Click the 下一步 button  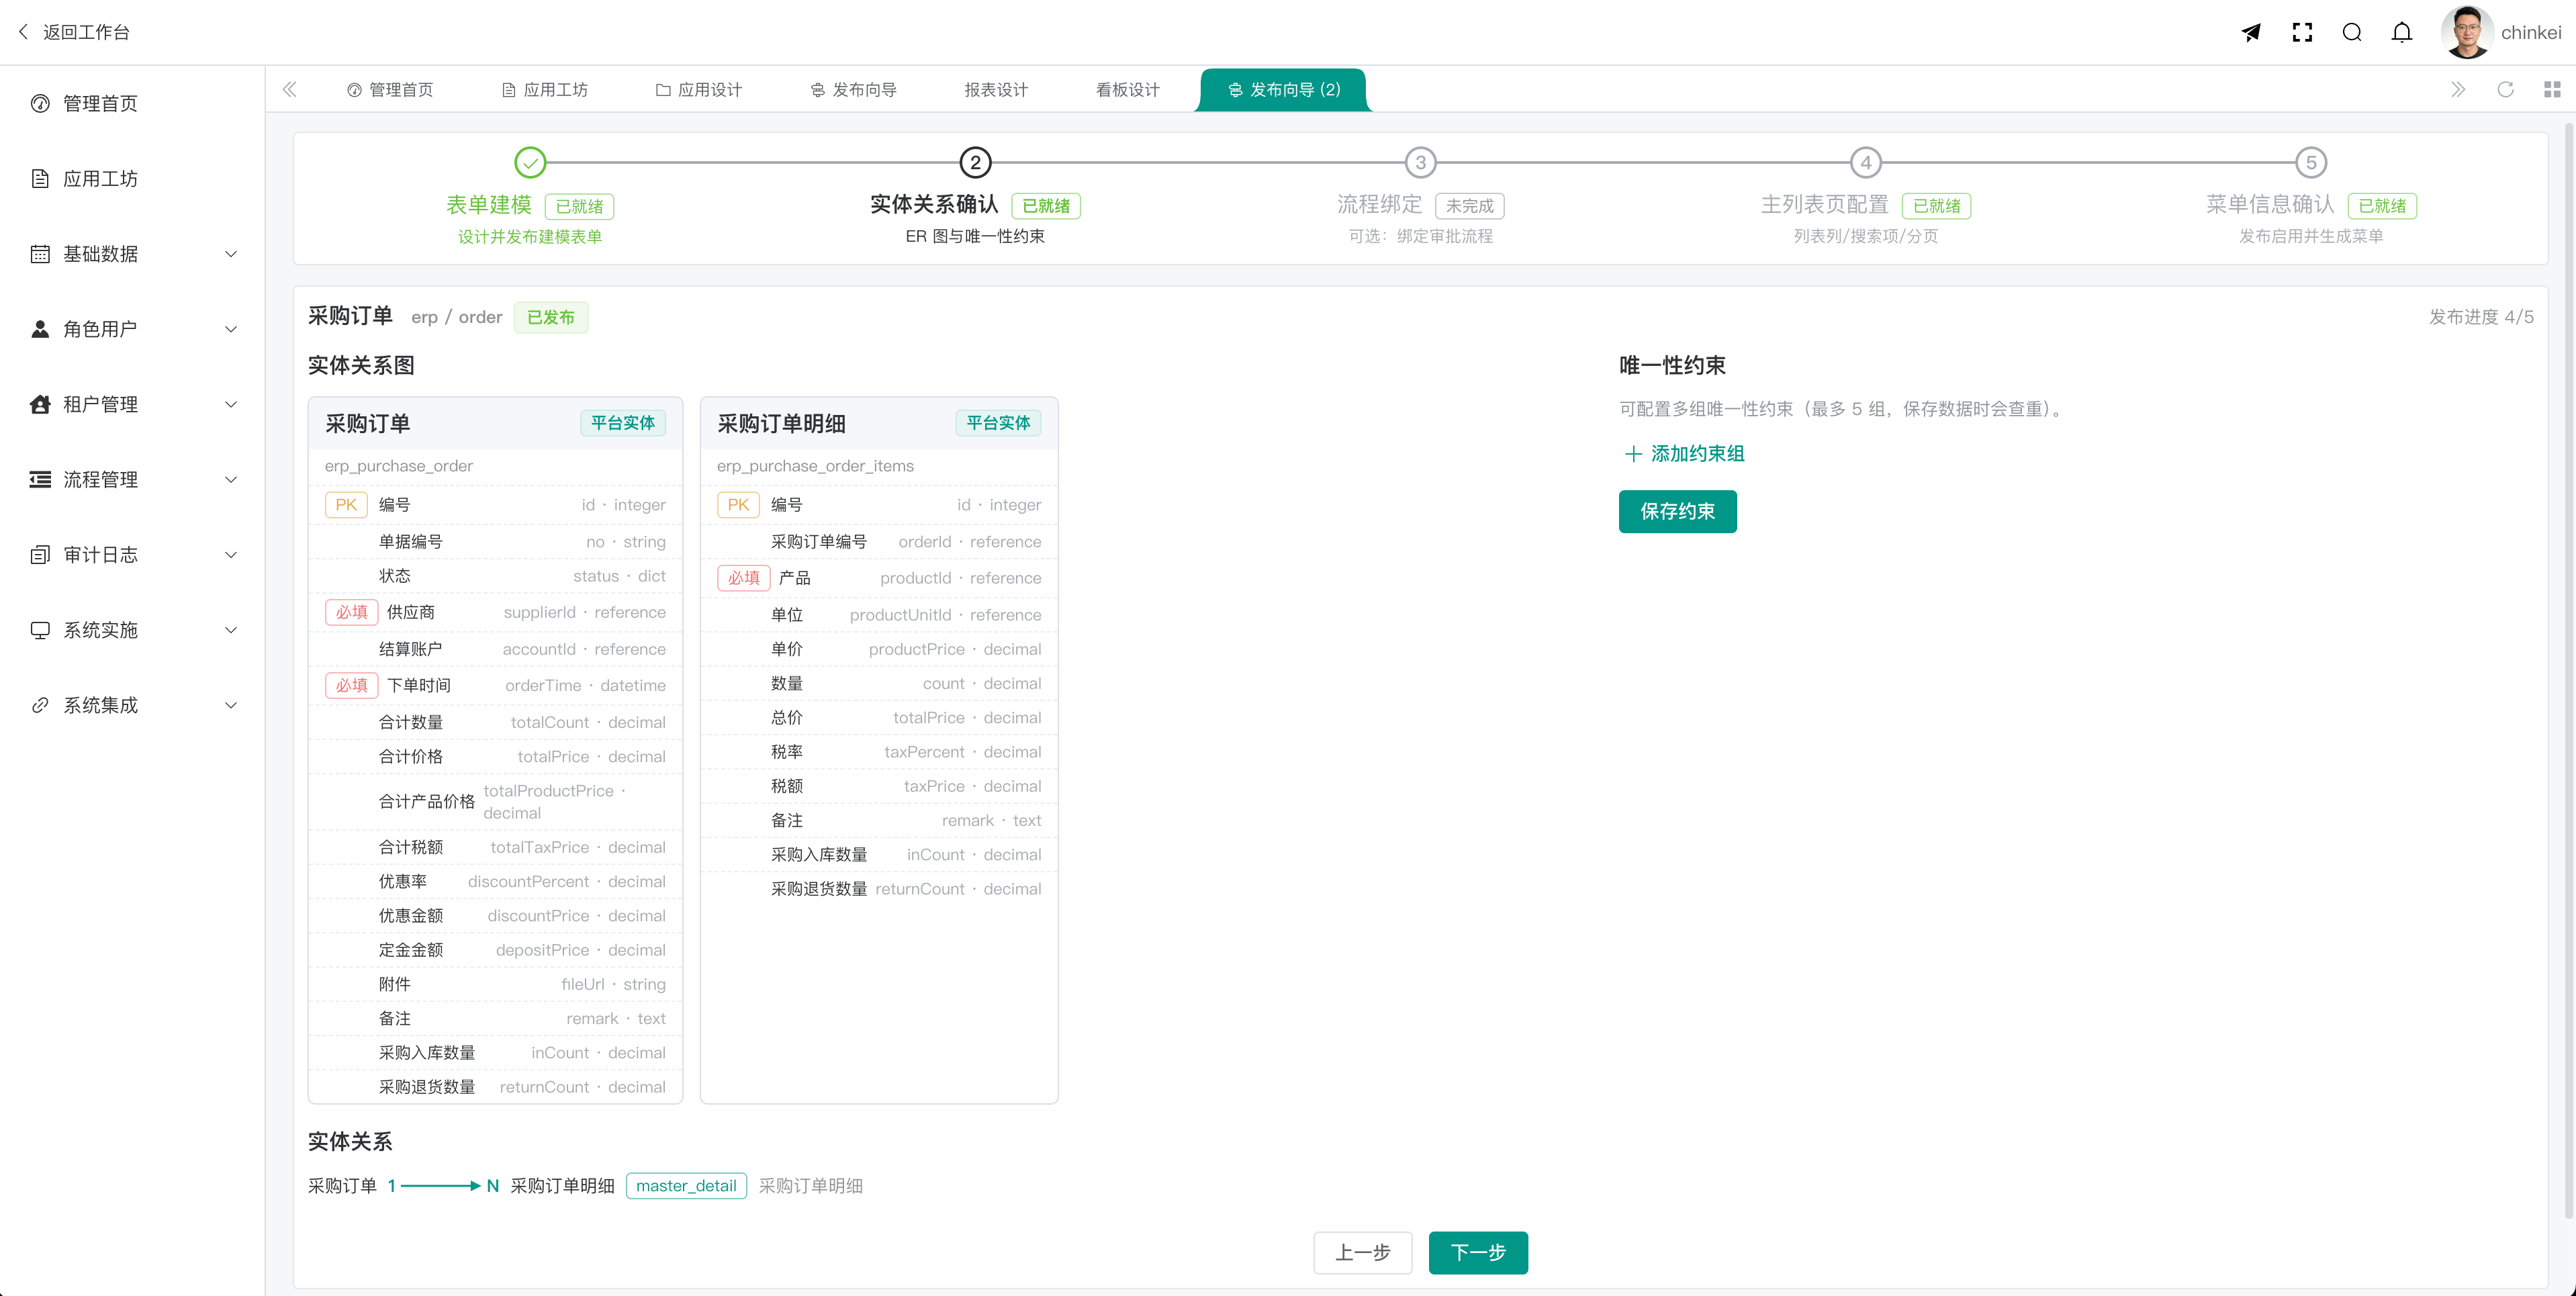click(x=1478, y=1252)
